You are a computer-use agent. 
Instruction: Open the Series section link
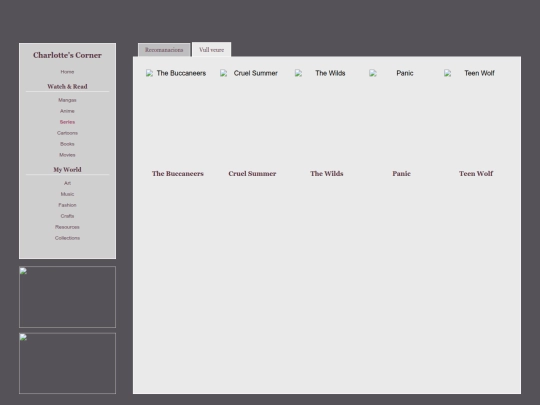[67, 122]
